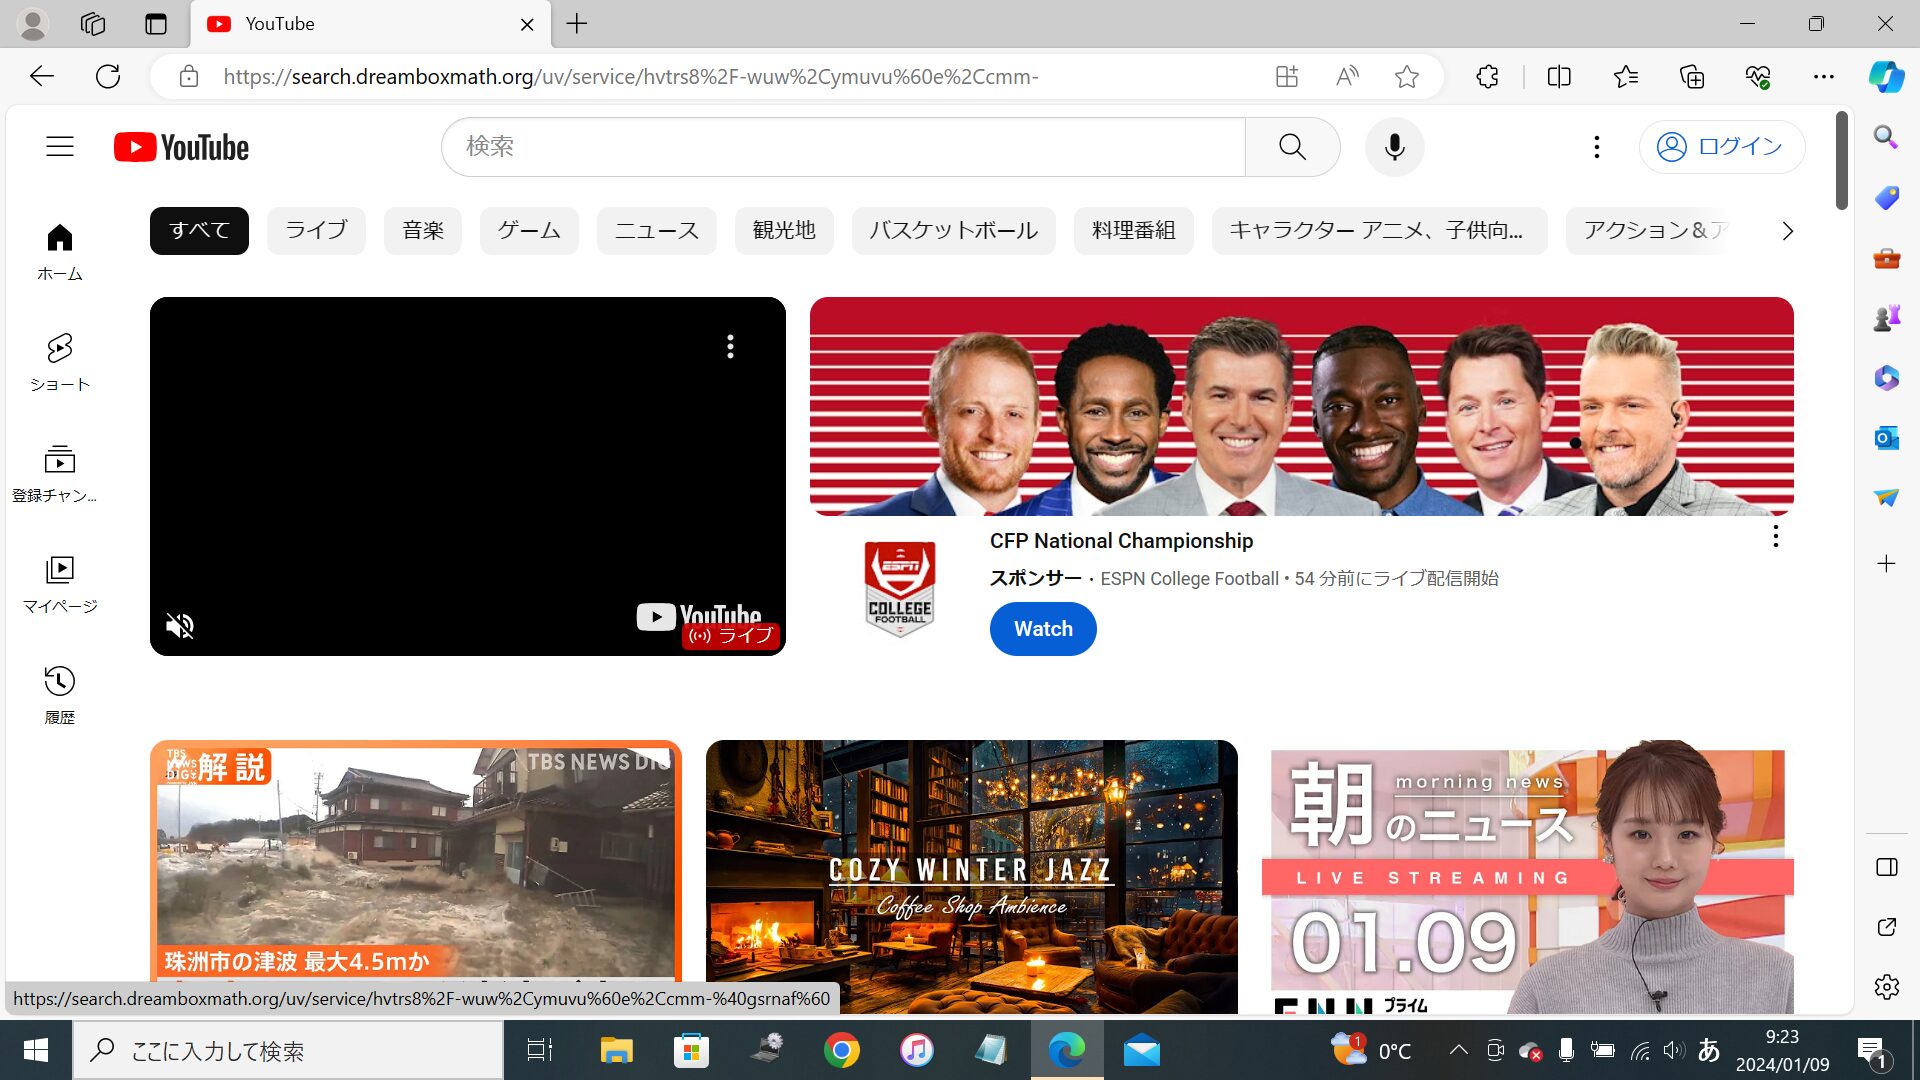The image size is (1920, 1080).
Task: Open the three-dot menu on CFP National Championship
Action: click(1775, 536)
